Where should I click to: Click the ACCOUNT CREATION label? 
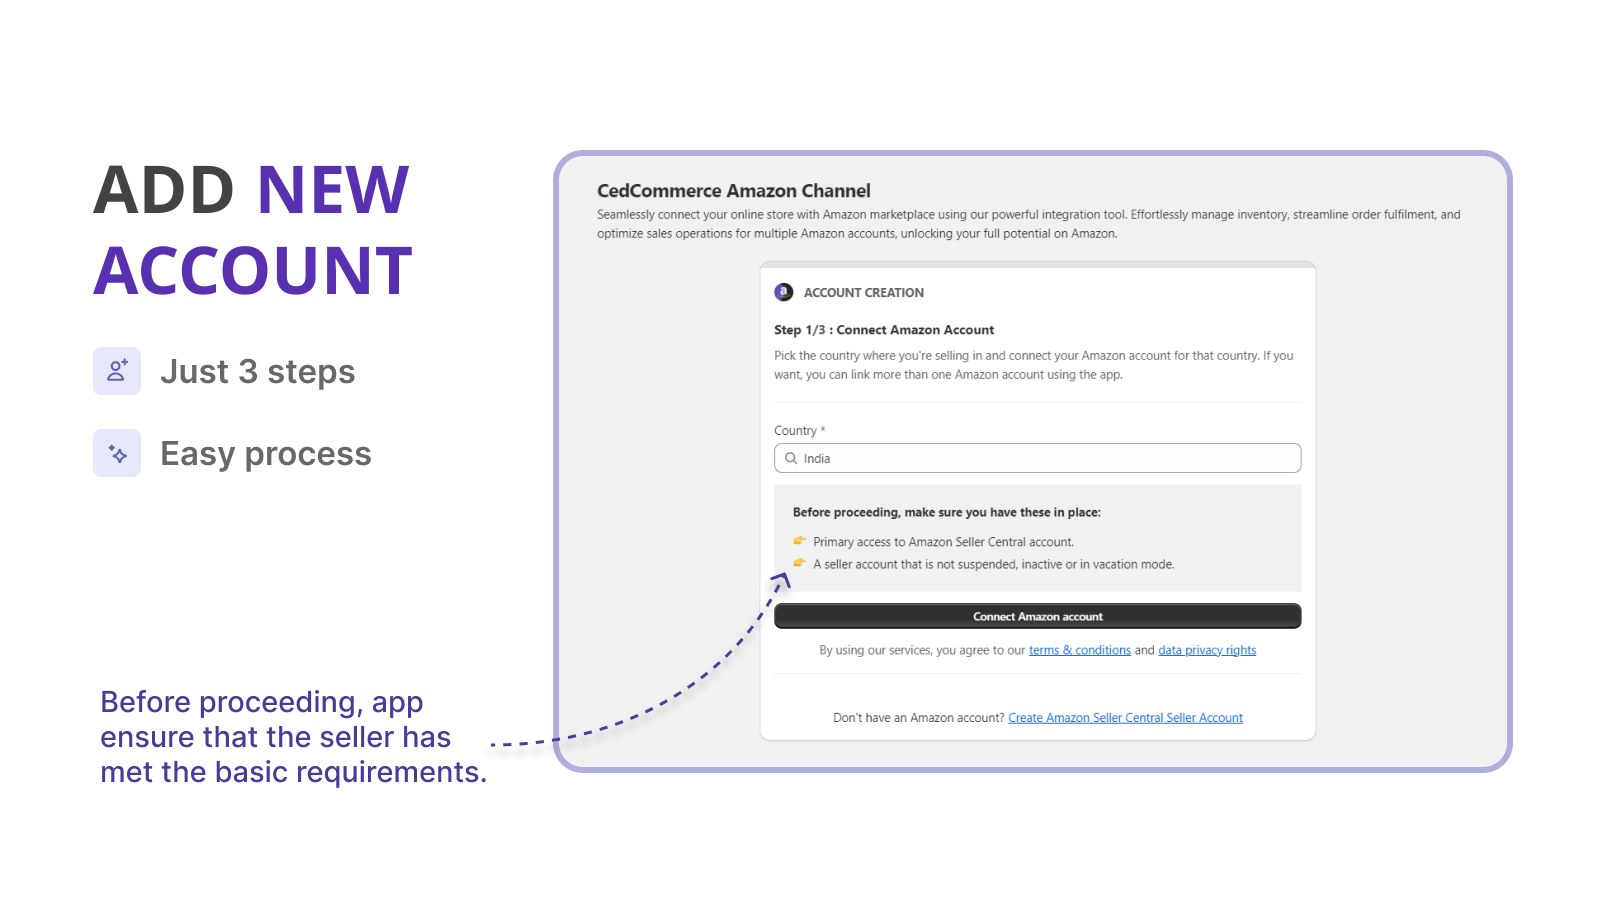(864, 293)
